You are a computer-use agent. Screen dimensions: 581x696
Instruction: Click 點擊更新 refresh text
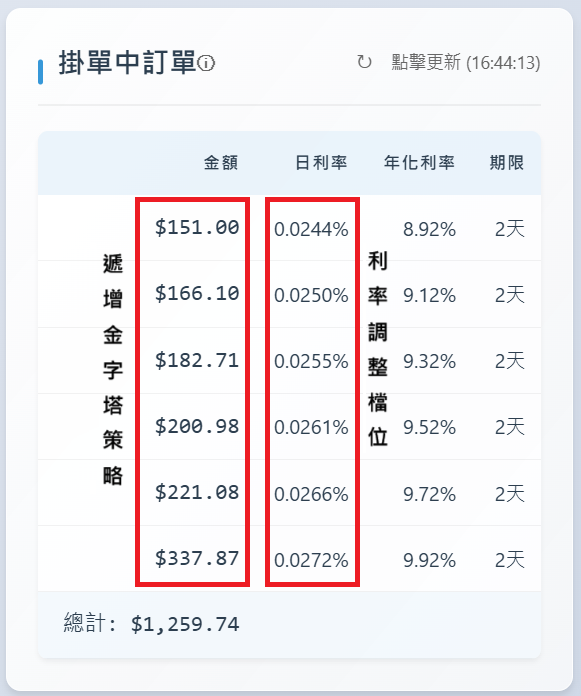pos(466,62)
